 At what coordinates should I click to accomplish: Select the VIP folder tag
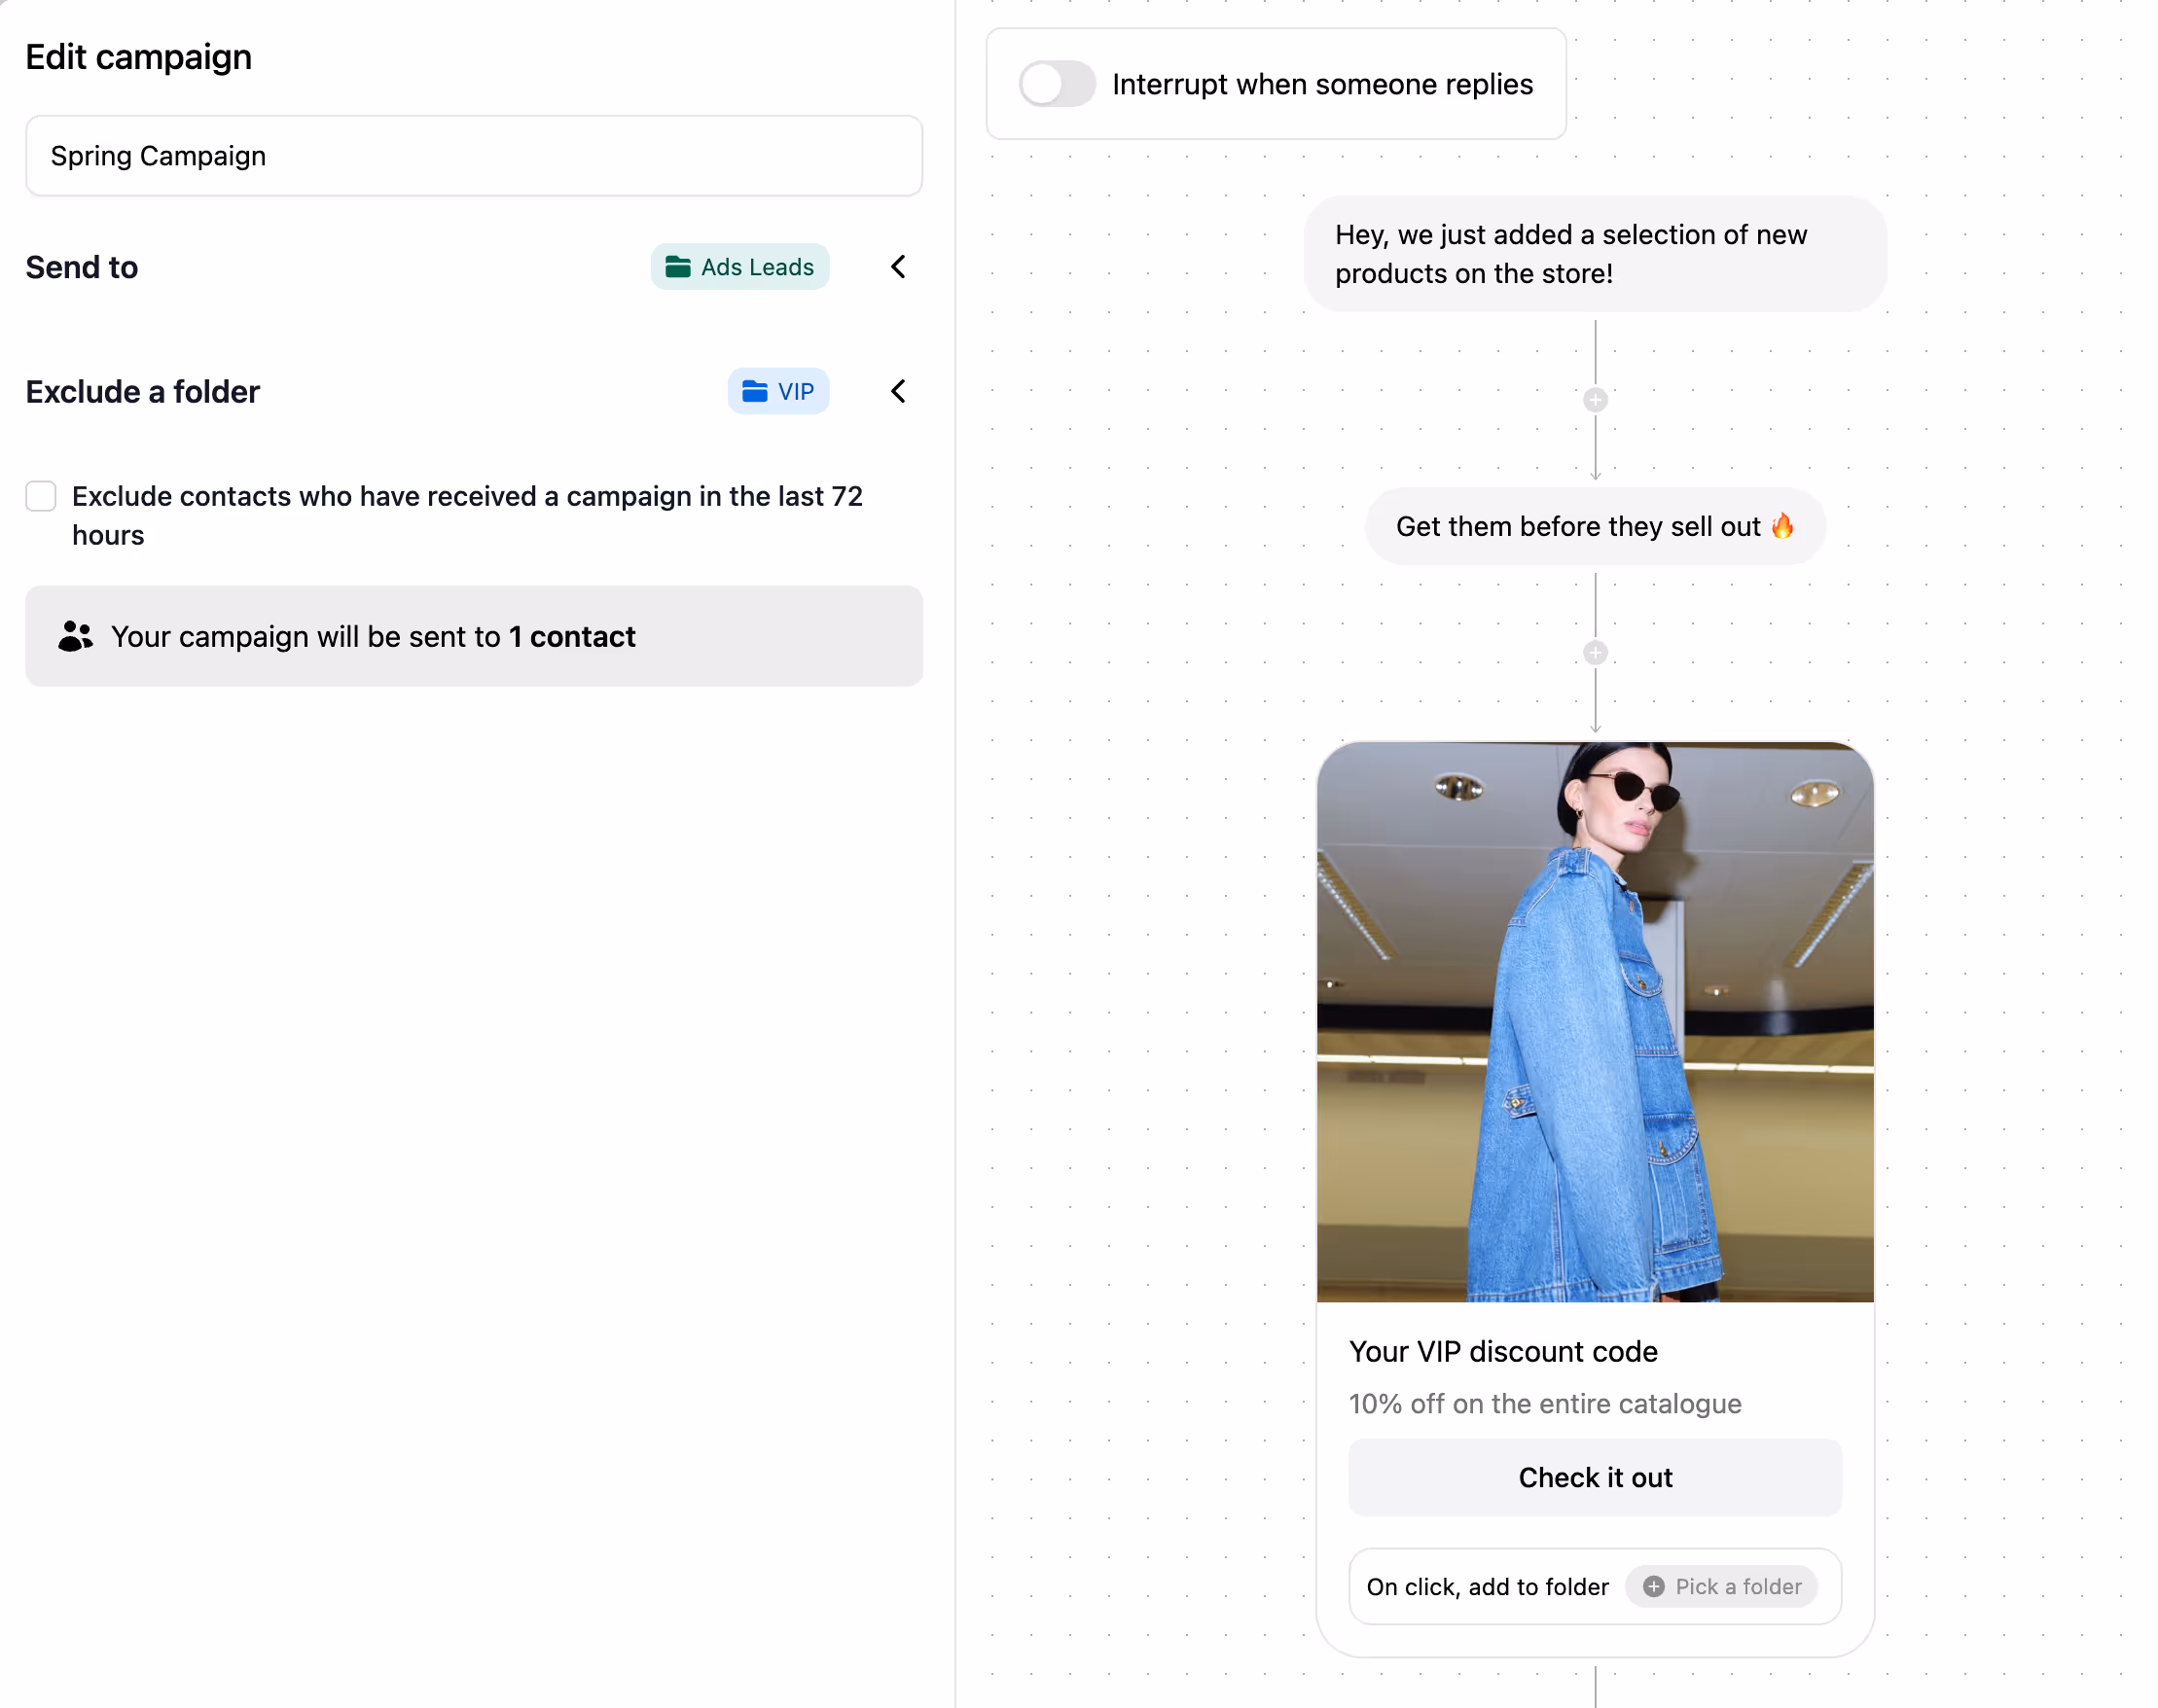click(778, 391)
